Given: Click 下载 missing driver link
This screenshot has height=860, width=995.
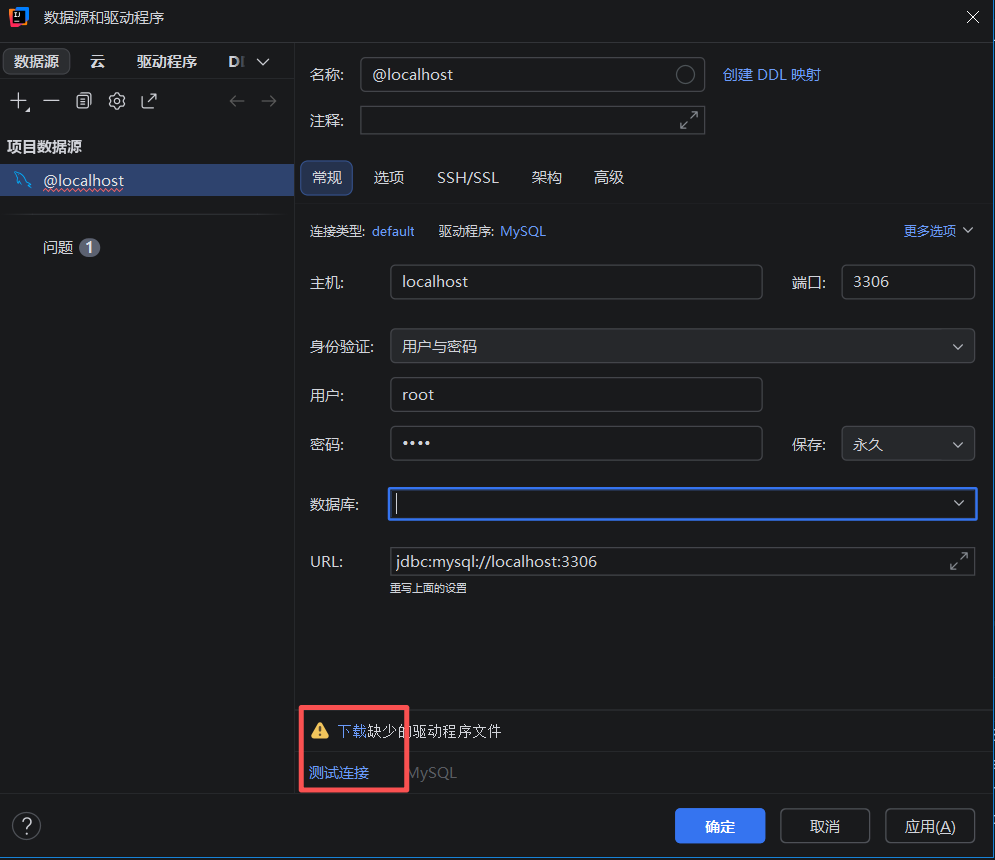Looking at the screenshot, I should 352,731.
